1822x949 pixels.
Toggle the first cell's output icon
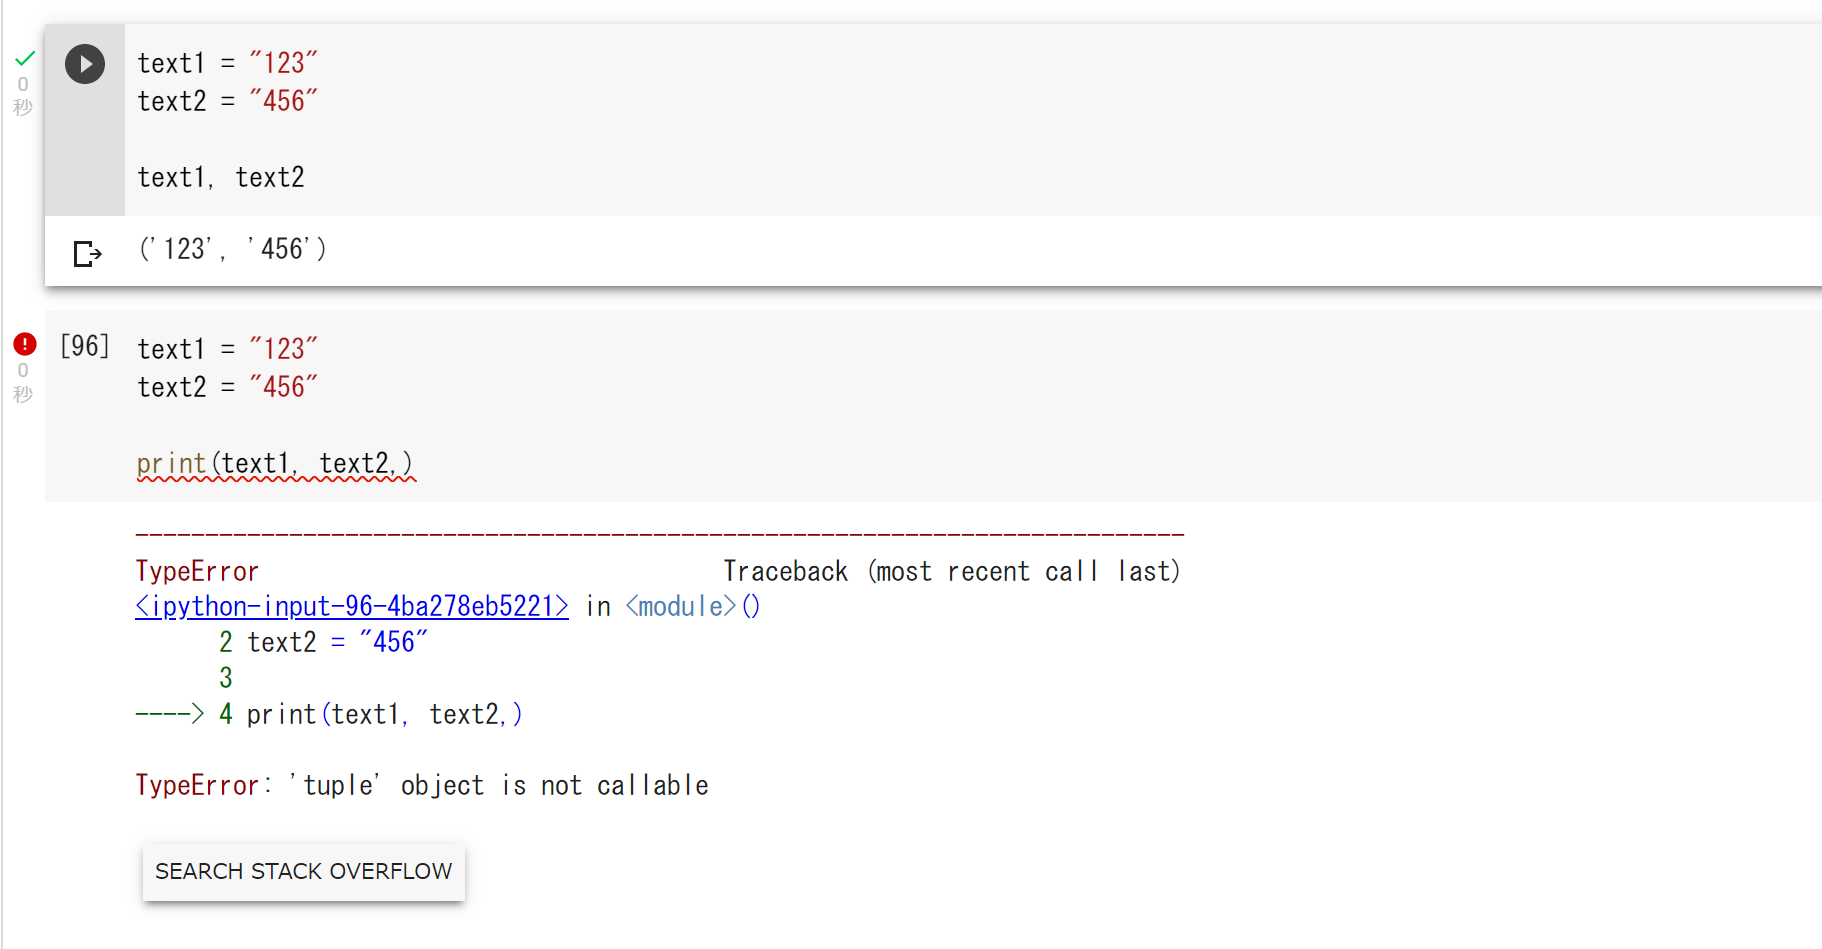pos(88,253)
